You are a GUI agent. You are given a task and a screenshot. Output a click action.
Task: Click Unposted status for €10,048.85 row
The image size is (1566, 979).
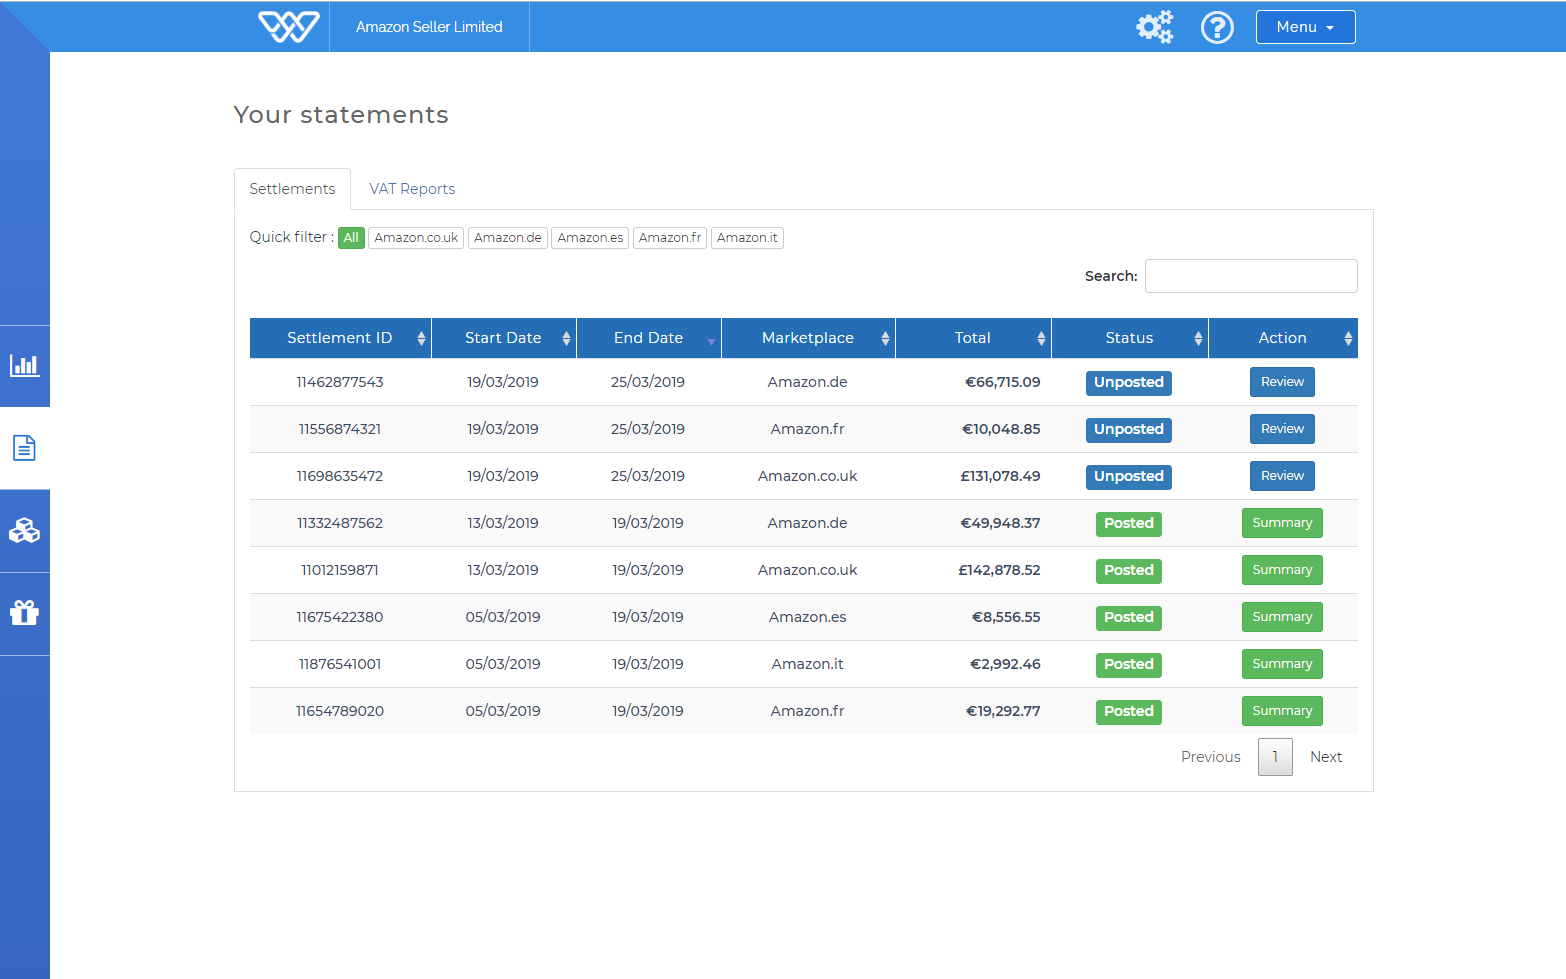click(x=1129, y=430)
